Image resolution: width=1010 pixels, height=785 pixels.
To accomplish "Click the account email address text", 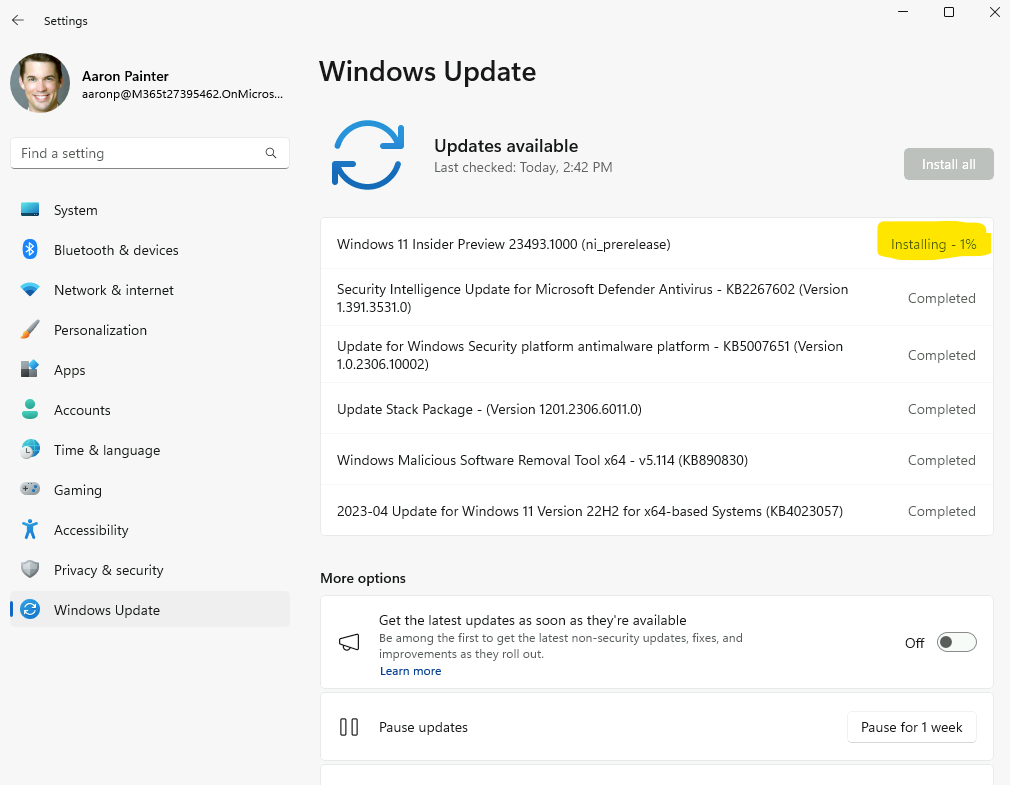I will pos(182,94).
